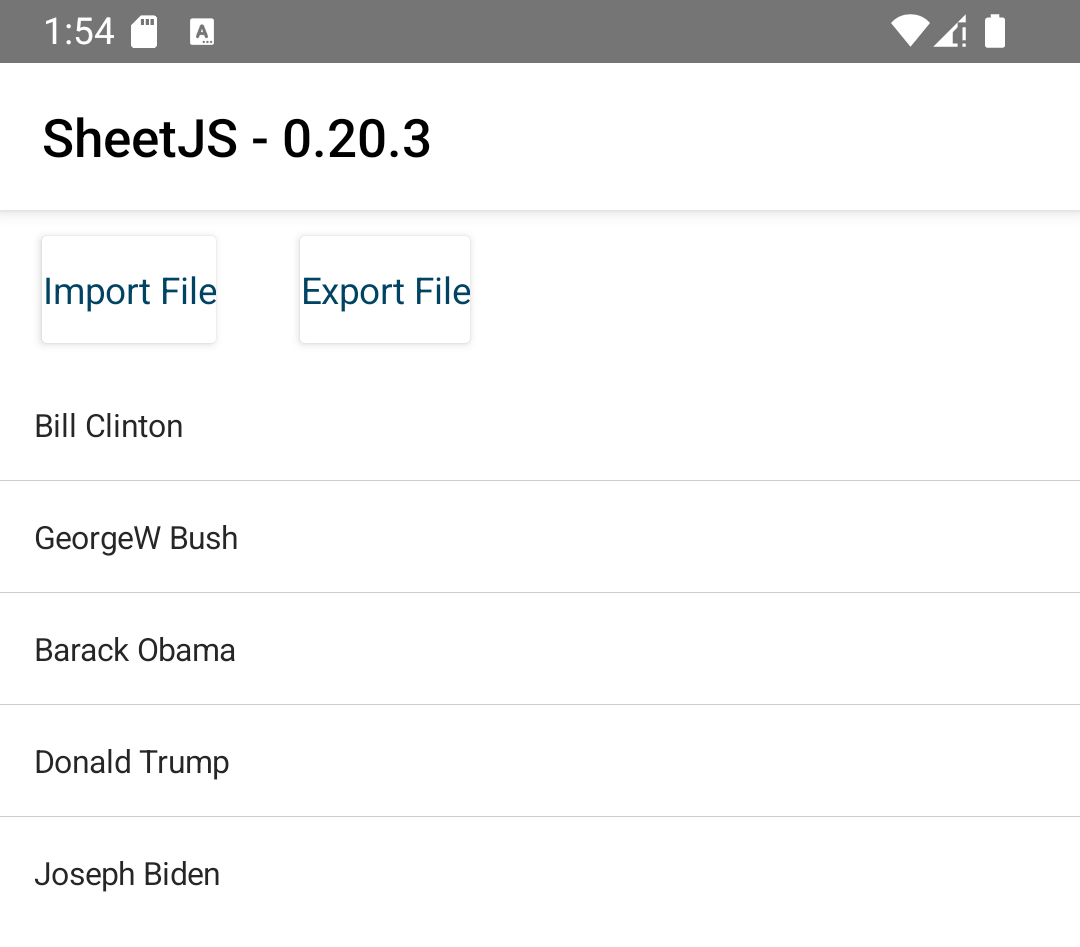Click the SD card status bar icon
Screen dimensions: 1080x947
(x=145, y=32)
